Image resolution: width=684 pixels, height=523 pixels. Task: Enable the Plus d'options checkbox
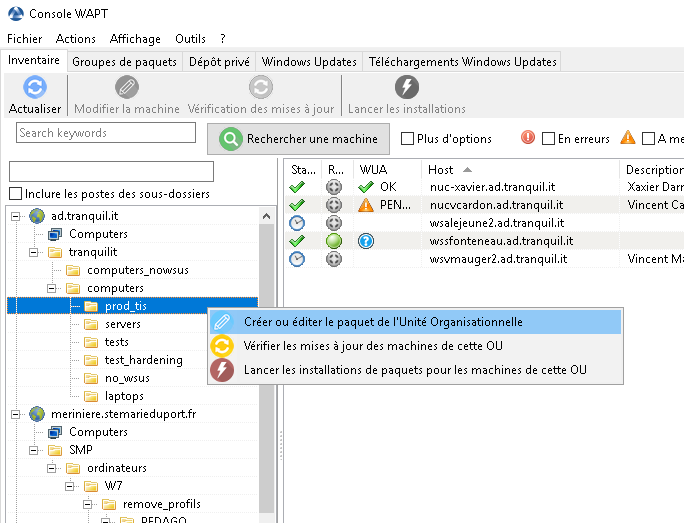[407, 139]
